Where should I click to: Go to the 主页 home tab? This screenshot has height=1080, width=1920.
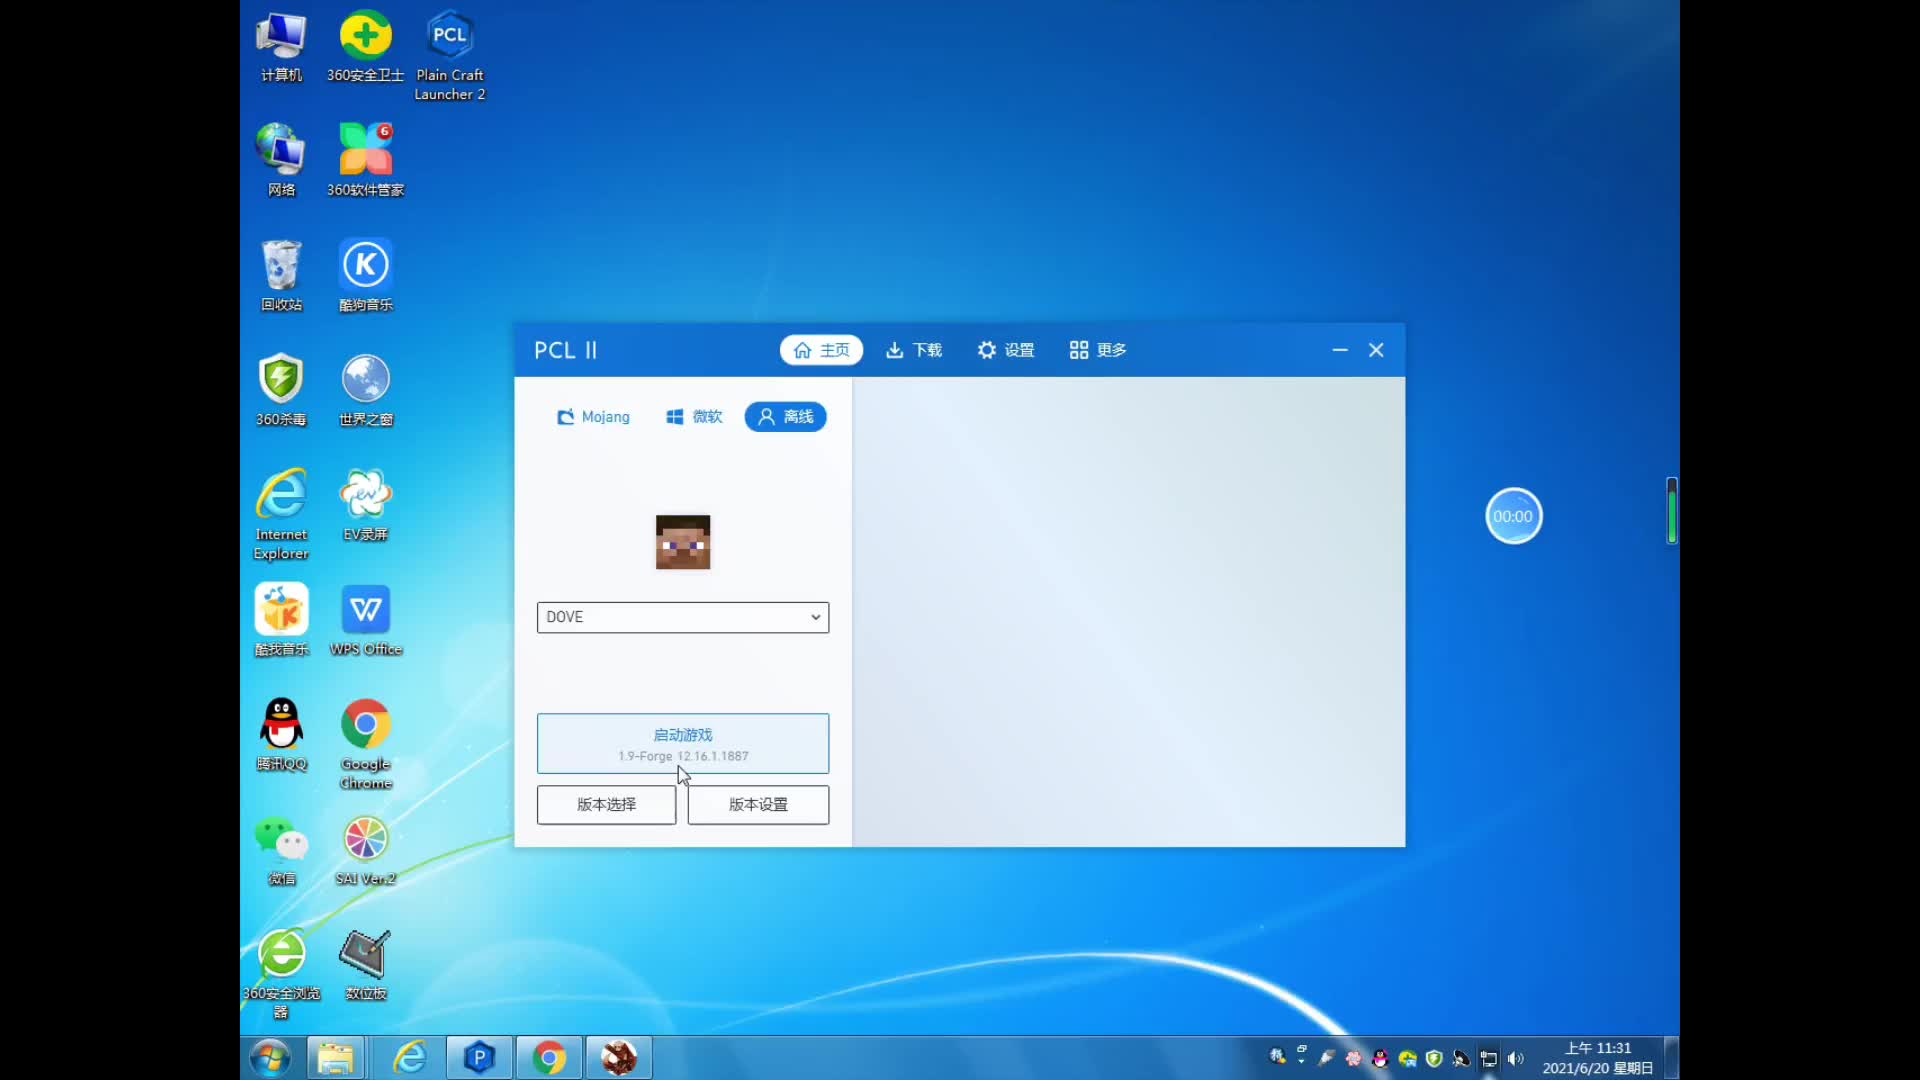tap(821, 350)
